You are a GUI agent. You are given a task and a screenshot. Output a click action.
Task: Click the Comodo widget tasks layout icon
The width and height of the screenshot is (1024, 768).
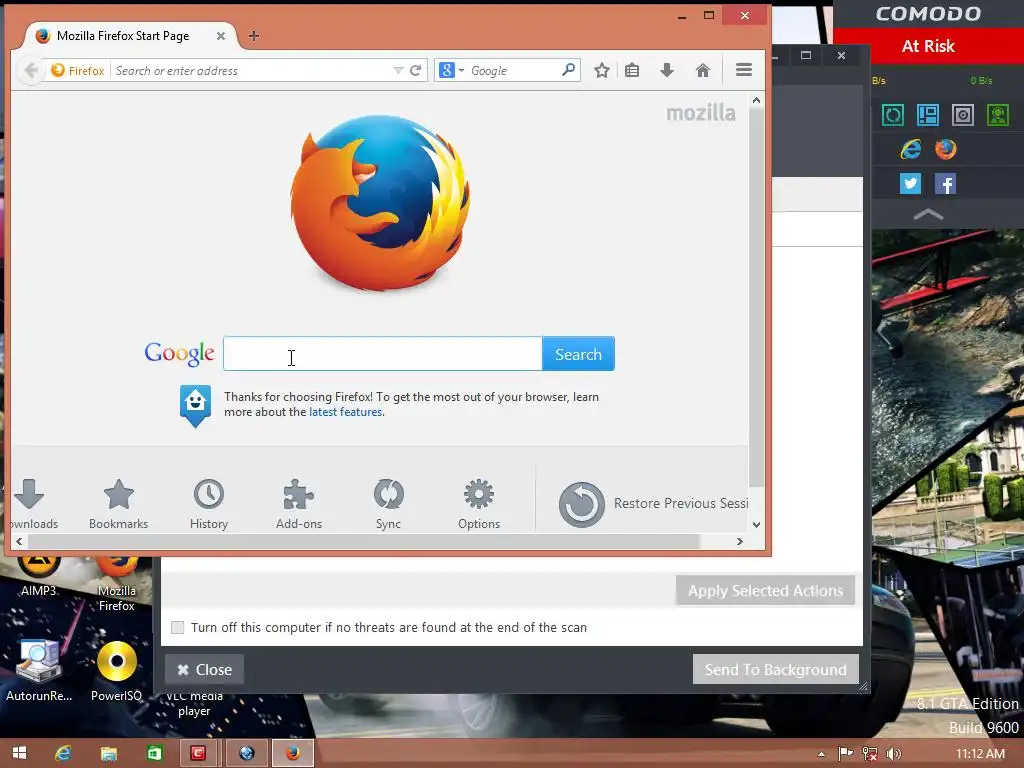(x=927, y=116)
